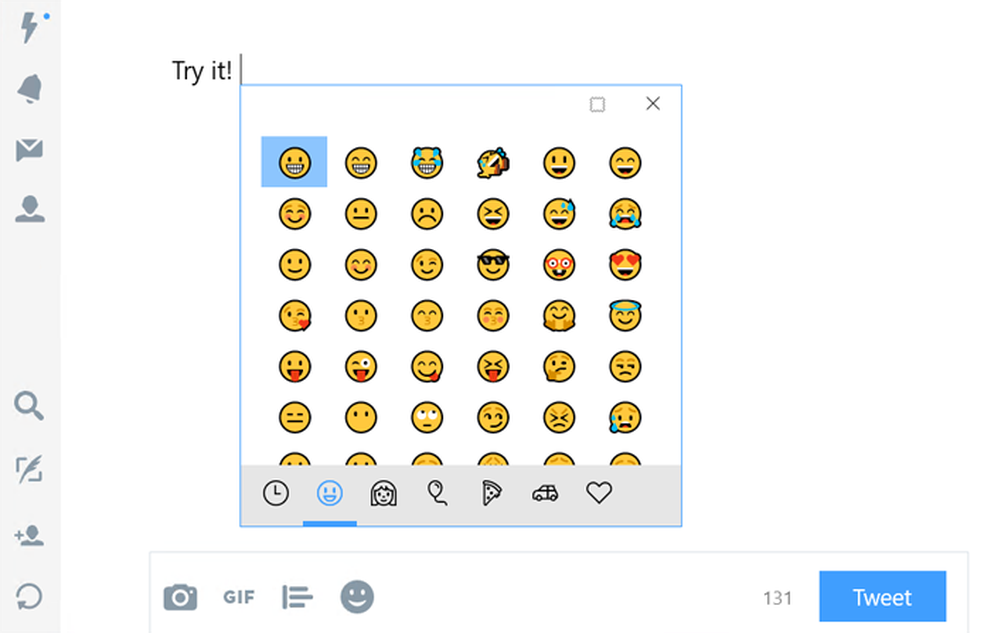Compose a new tweet with the pencil icon
Viewport: 984px width, 633px height.
29,470
